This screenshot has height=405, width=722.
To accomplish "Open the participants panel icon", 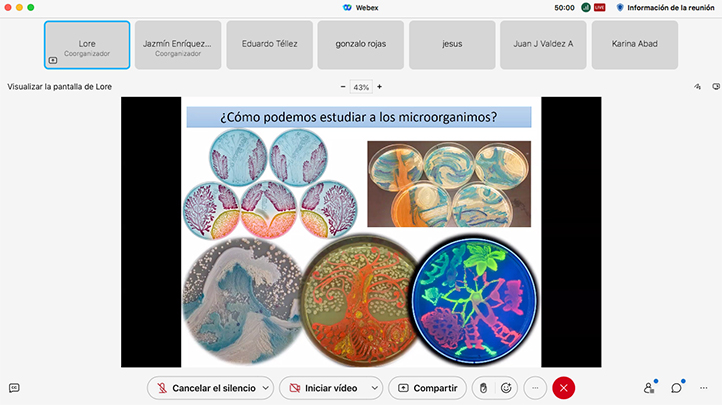I will coord(649,388).
